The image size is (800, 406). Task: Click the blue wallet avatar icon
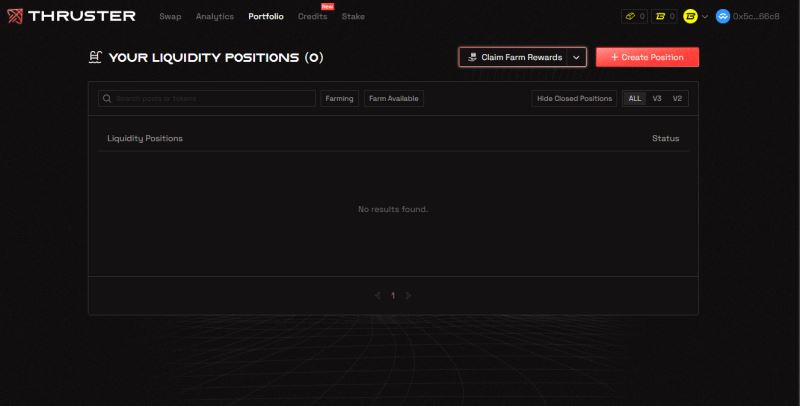pyautogui.click(x=723, y=16)
